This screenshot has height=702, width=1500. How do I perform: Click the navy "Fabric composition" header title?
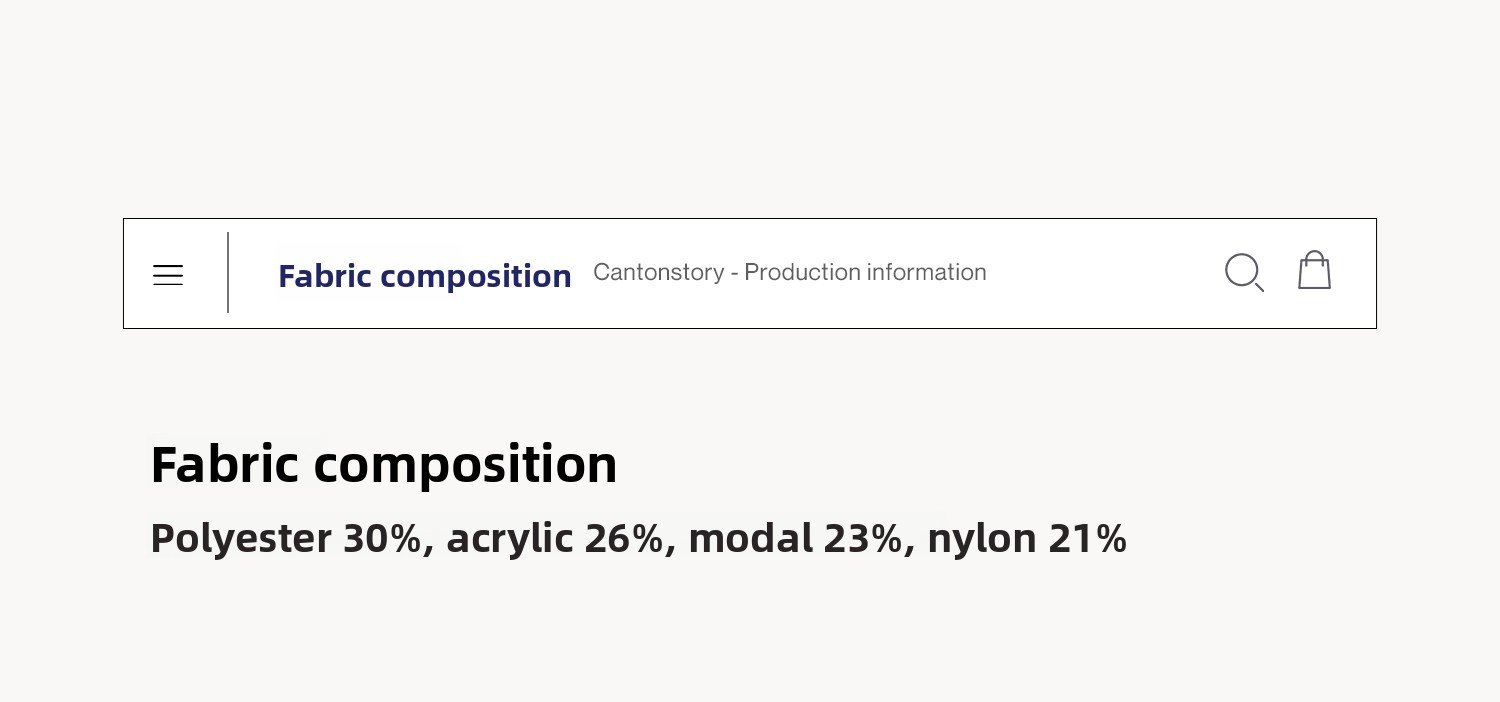pyautogui.click(x=424, y=276)
